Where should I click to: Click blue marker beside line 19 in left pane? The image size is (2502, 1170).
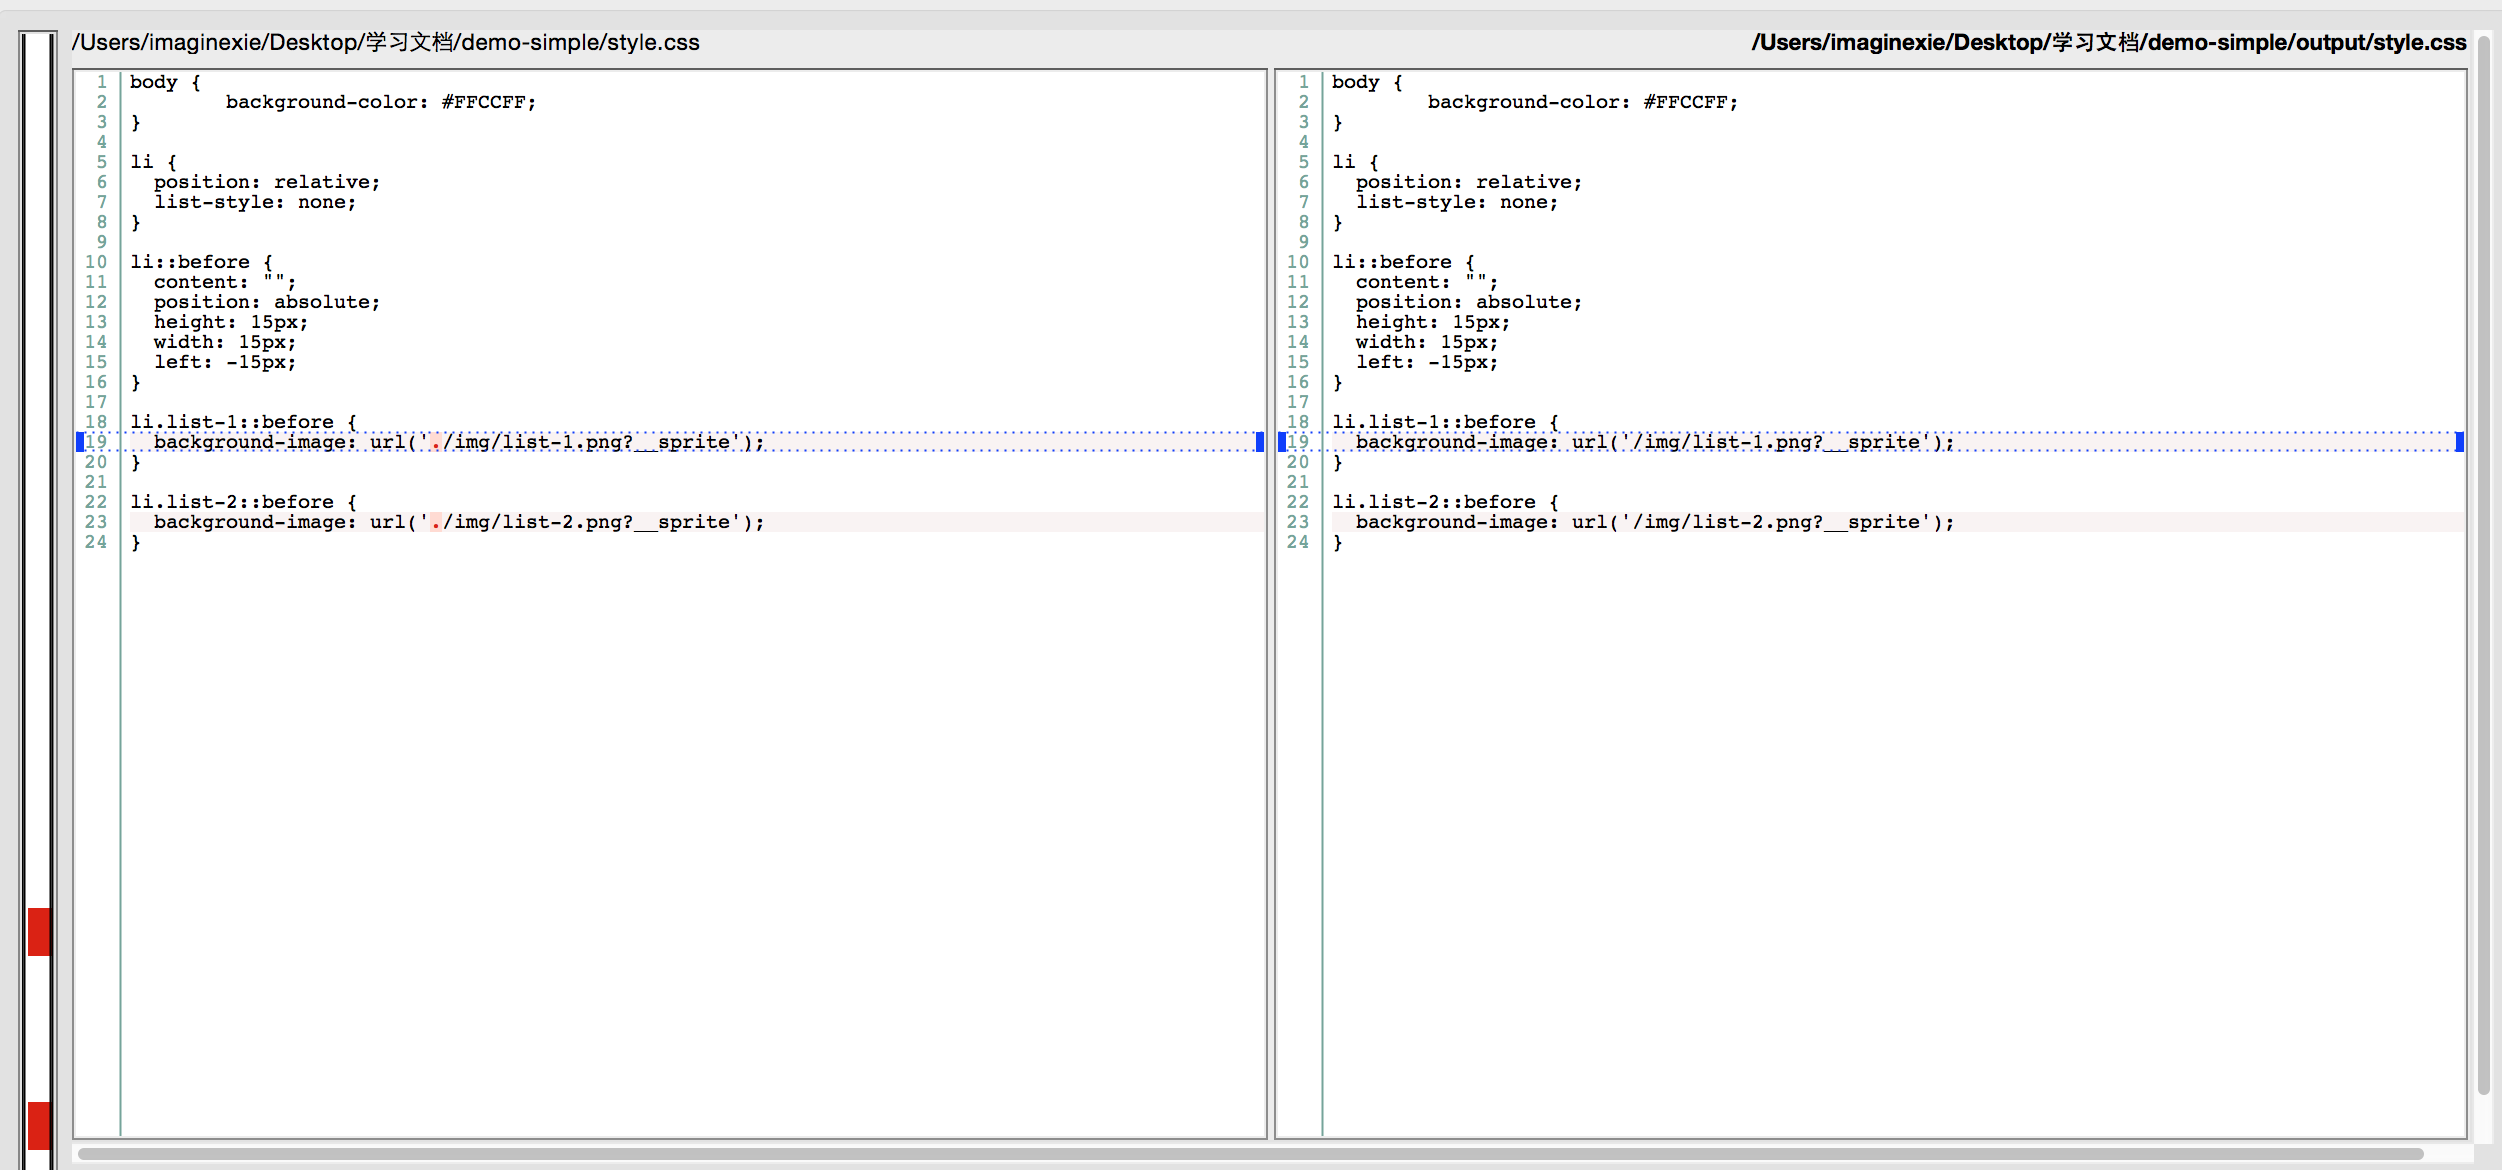point(80,442)
